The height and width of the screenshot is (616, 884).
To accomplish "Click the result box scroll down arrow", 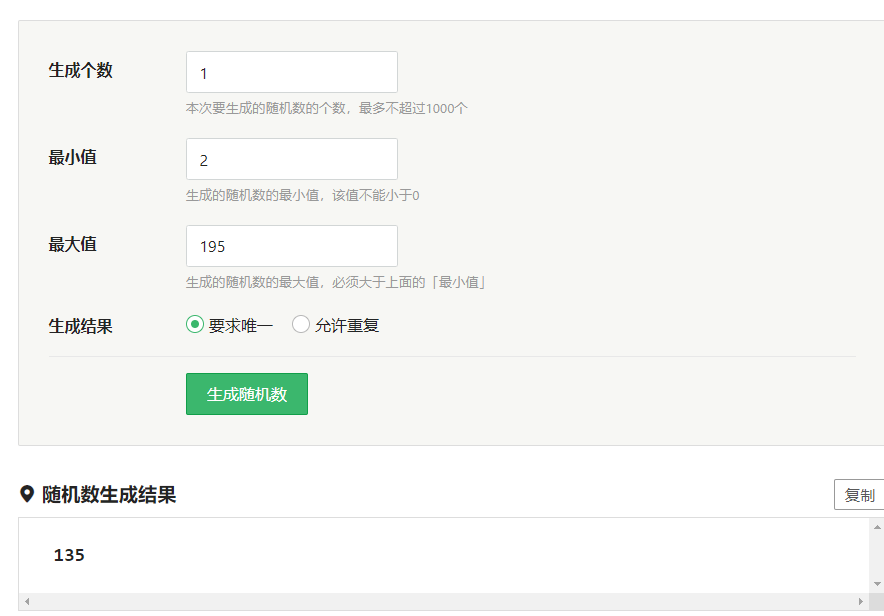I will [x=877, y=584].
